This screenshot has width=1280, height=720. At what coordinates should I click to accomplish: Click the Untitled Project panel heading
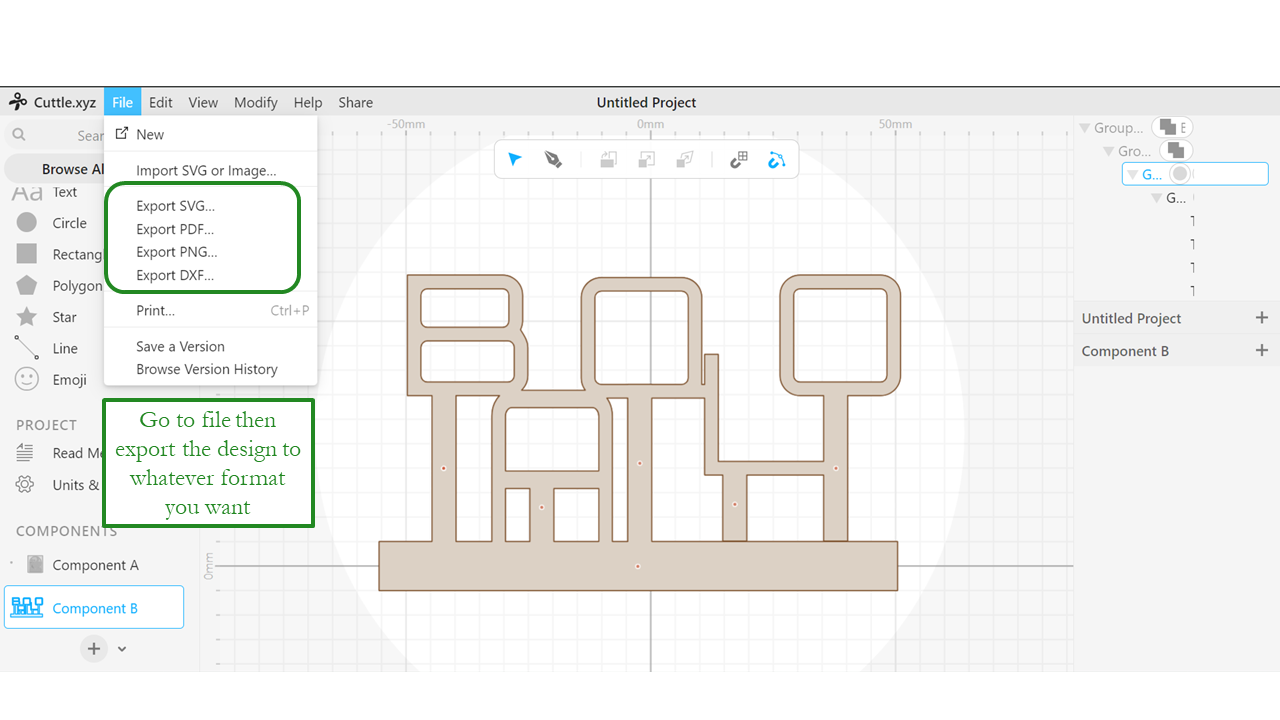click(x=1131, y=318)
